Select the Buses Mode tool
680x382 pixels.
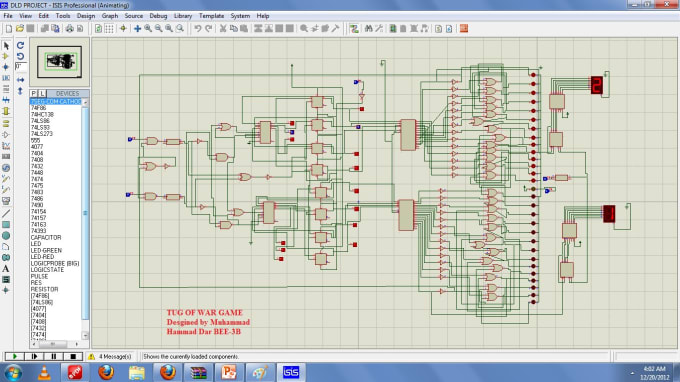pos(6,100)
